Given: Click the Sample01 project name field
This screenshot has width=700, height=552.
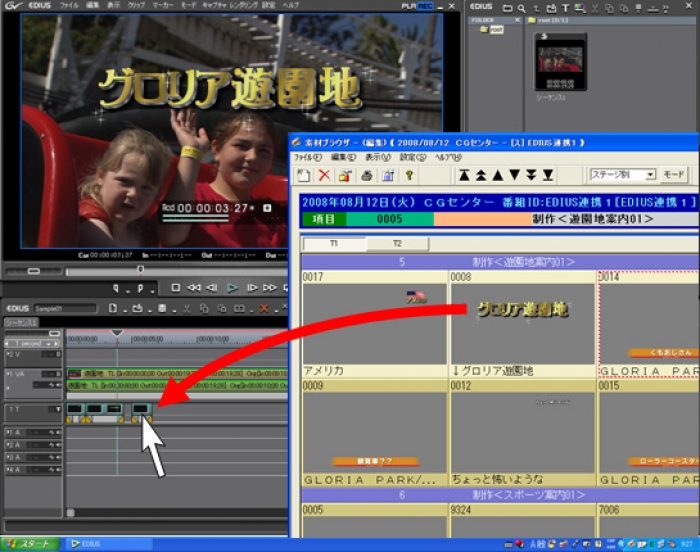Looking at the screenshot, I should click(65, 309).
